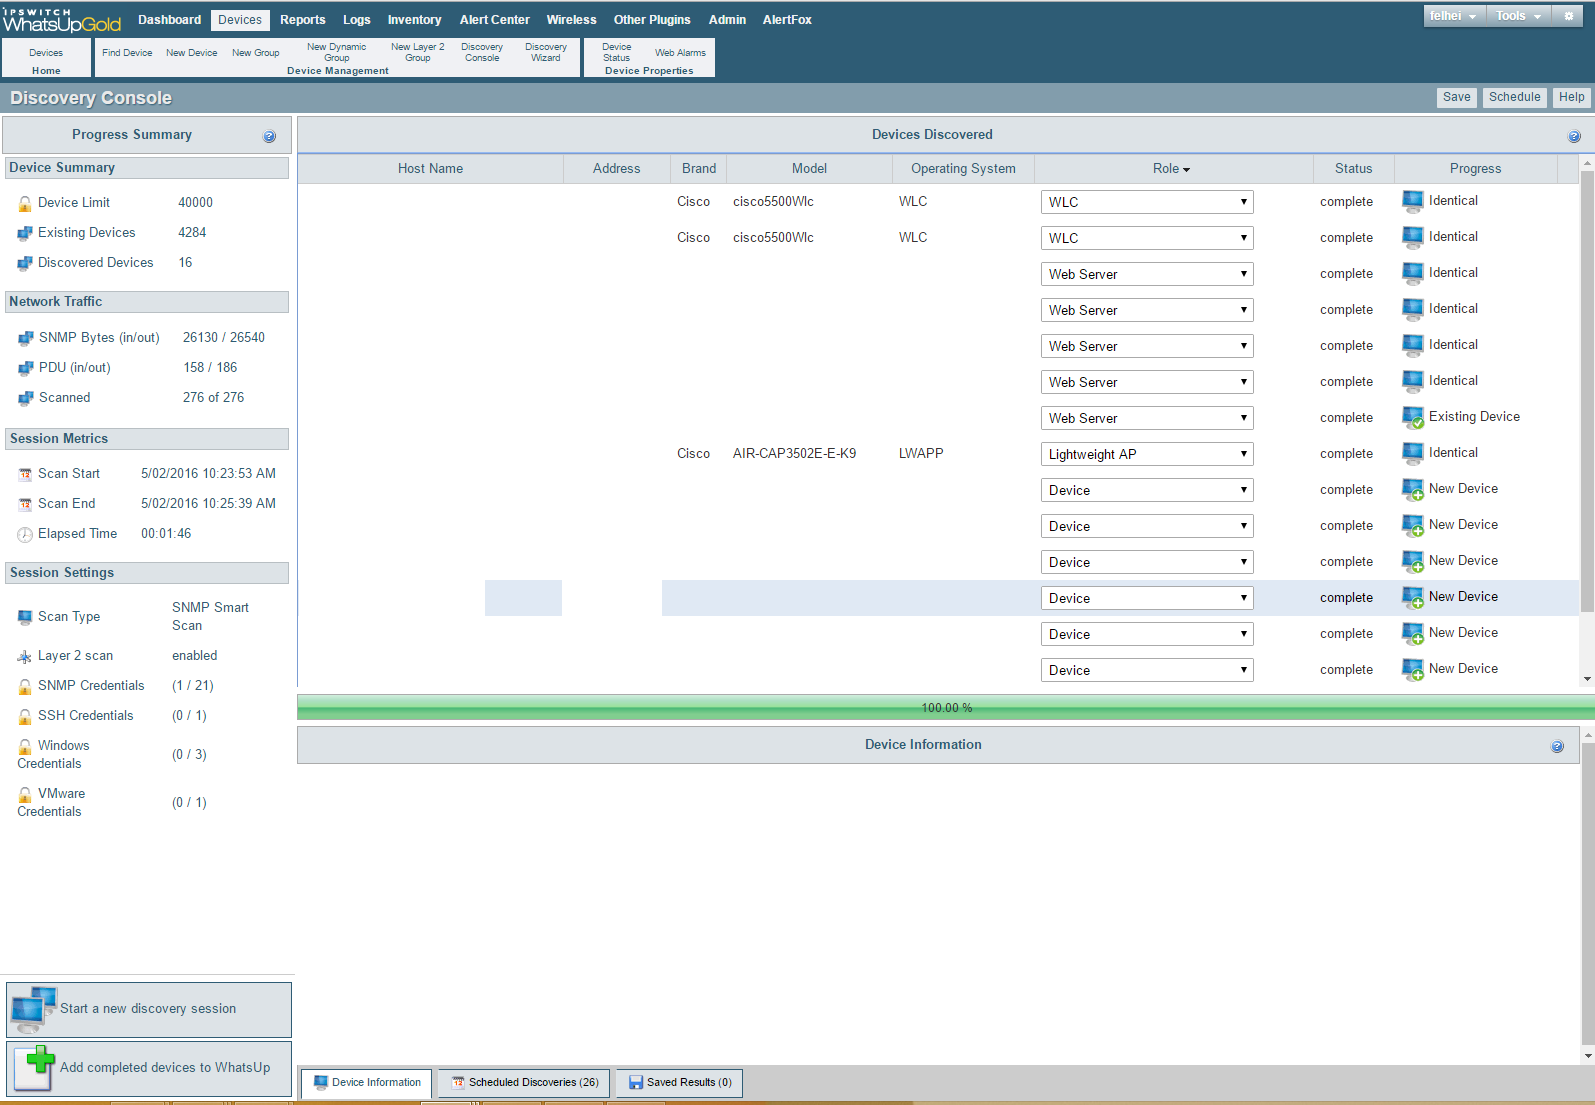
Task: Click the Existing Devices icon
Action: tap(25, 233)
